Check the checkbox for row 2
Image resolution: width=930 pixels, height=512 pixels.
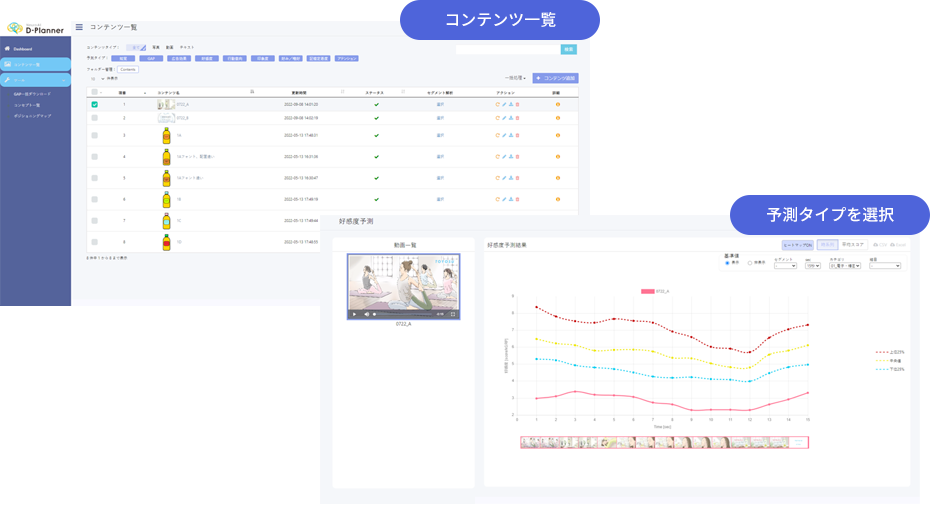(95, 118)
